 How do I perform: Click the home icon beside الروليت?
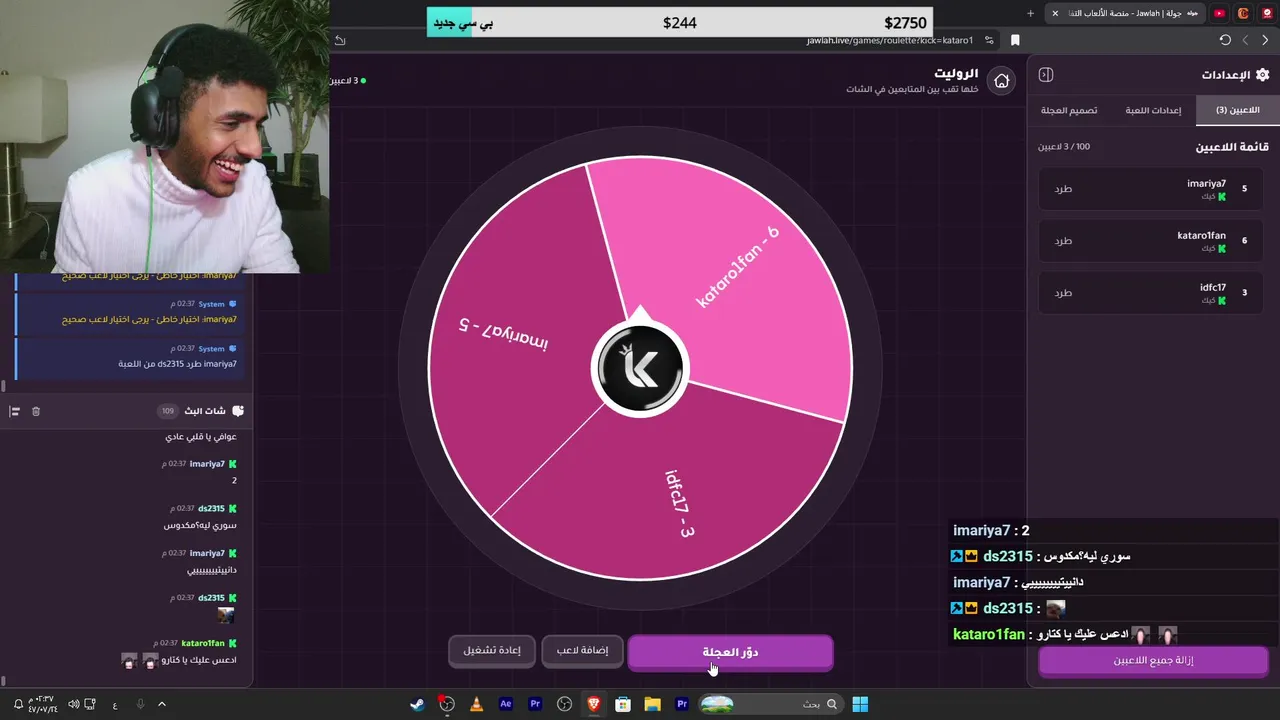(1001, 81)
